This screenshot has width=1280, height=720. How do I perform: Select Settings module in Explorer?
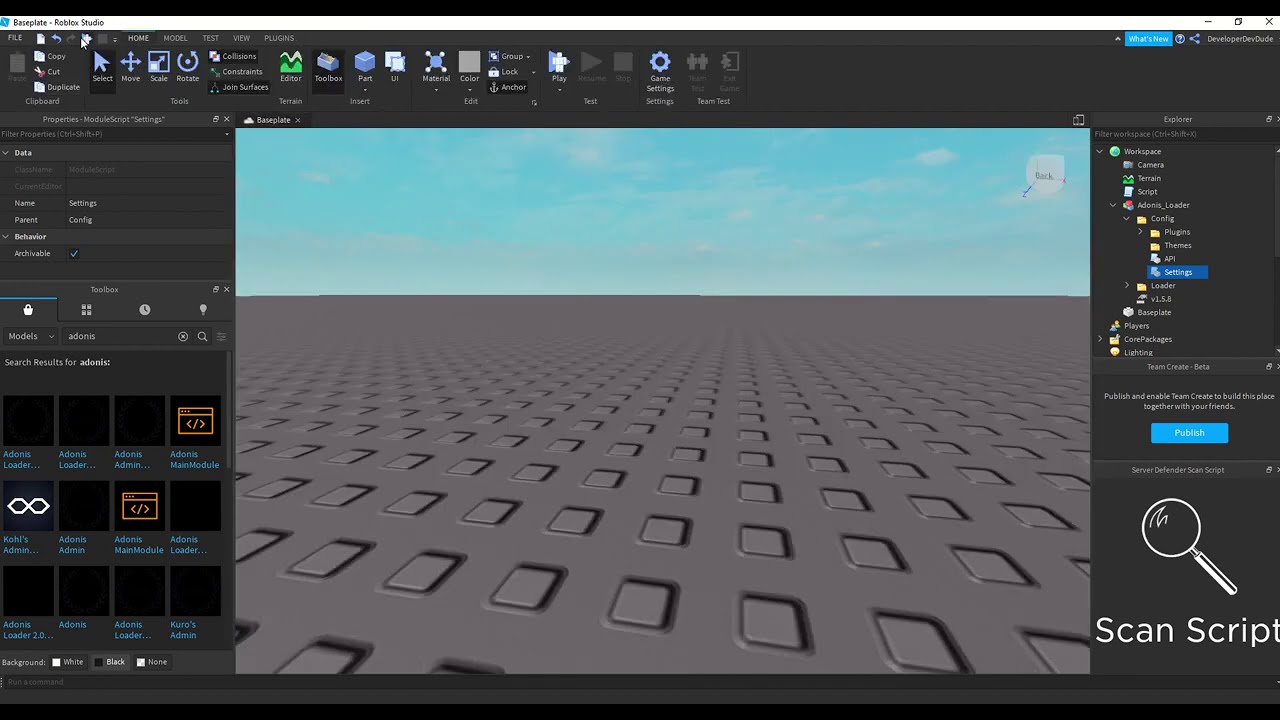click(x=1178, y=272)
